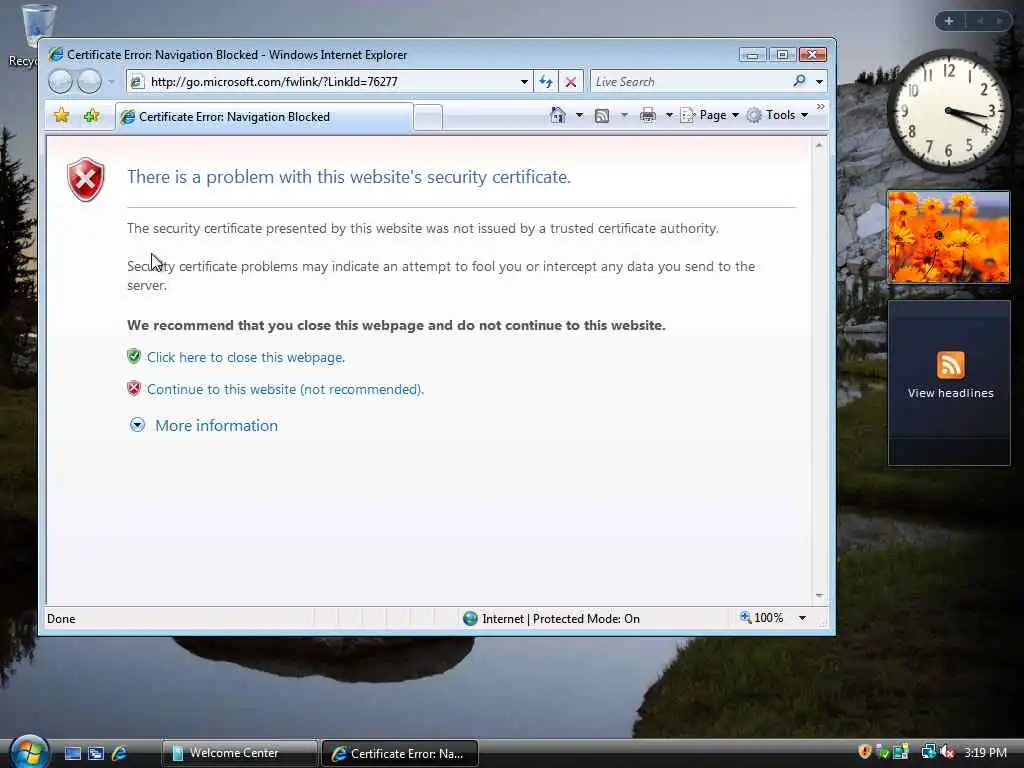The width and height of the screenshot is (1024, 768).
Task: Click the orange RSS feed gadget icon
Action: (950, 364)
